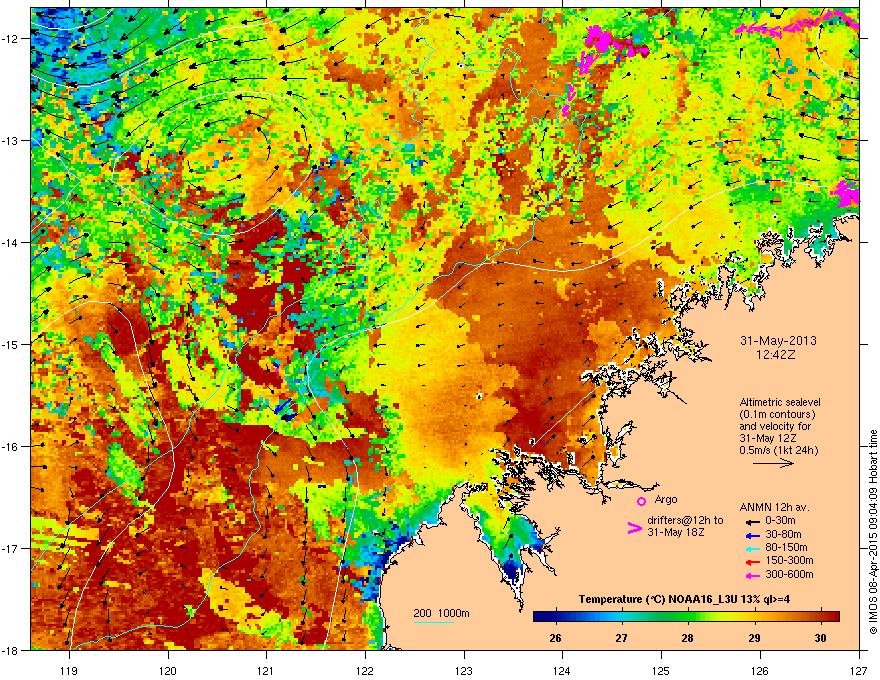This screenshot has height=680, width=880.
Task: Click the cyan 200 1000m depth contour line sample
Action: tap(434, 622)
